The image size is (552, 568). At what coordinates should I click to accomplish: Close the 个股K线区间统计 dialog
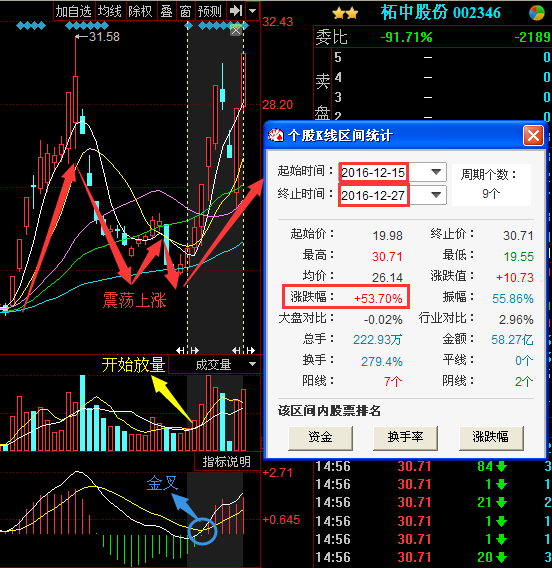tap(533, 136)
